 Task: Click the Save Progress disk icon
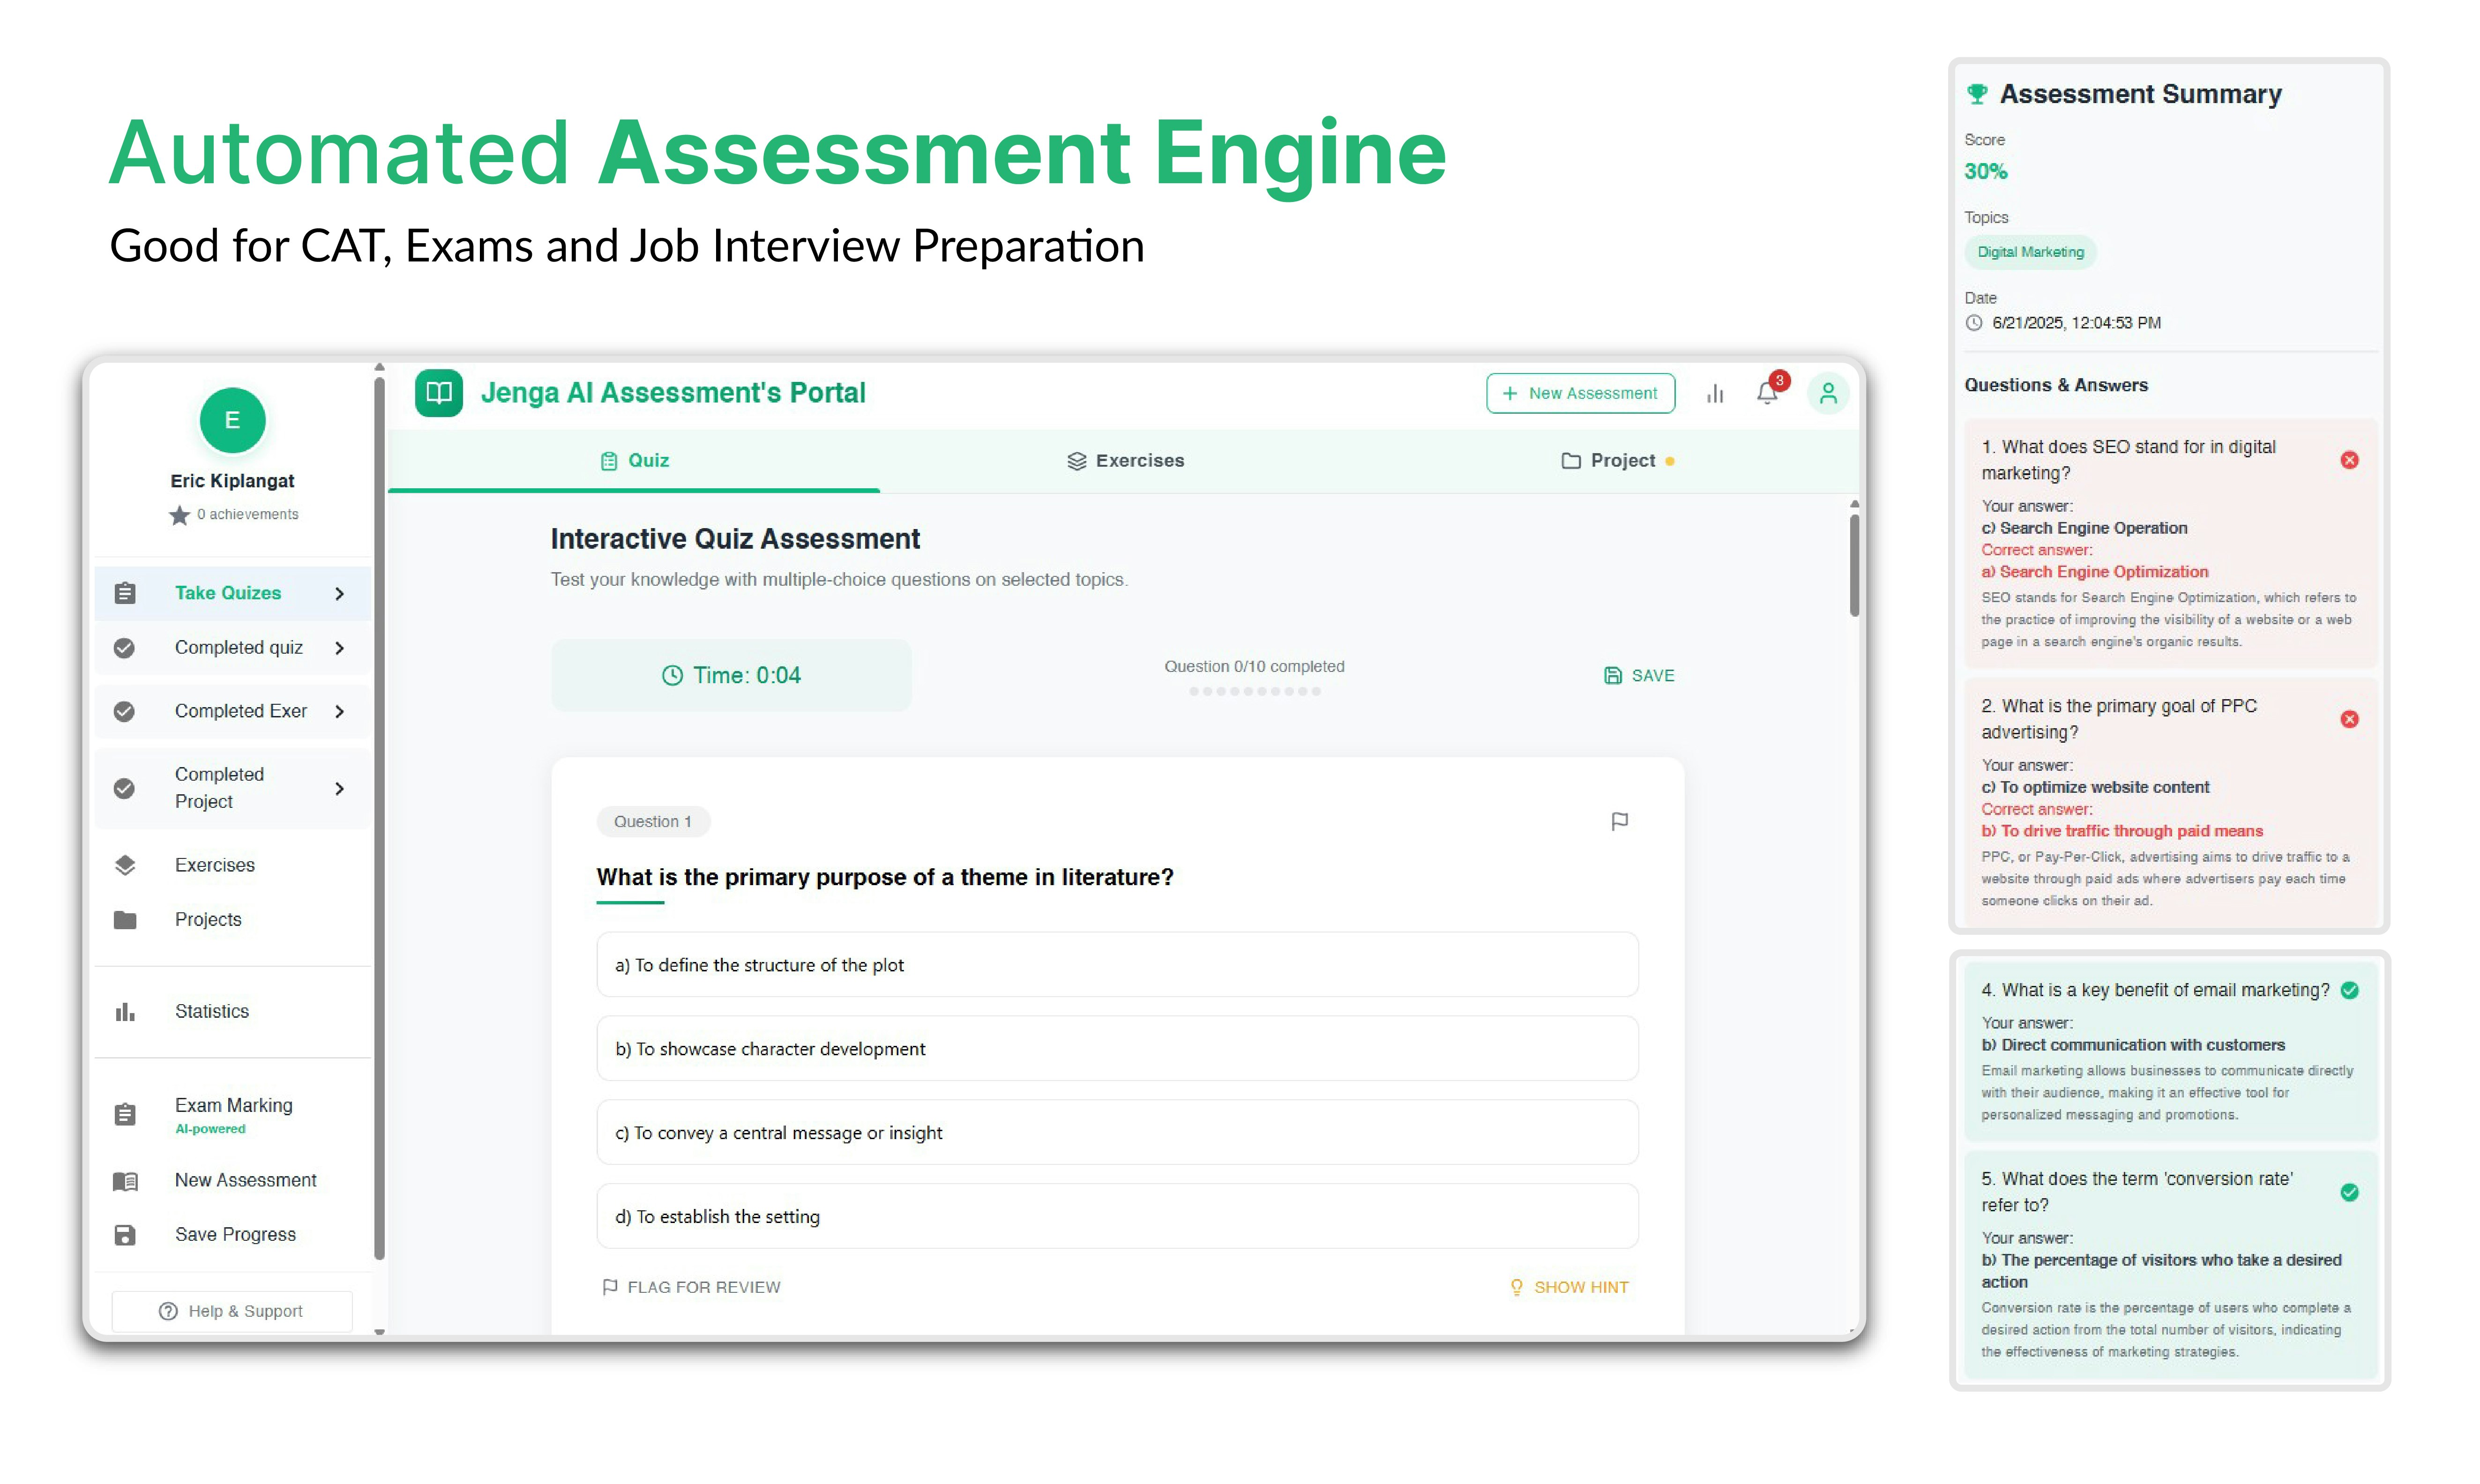pos(125,1235)
